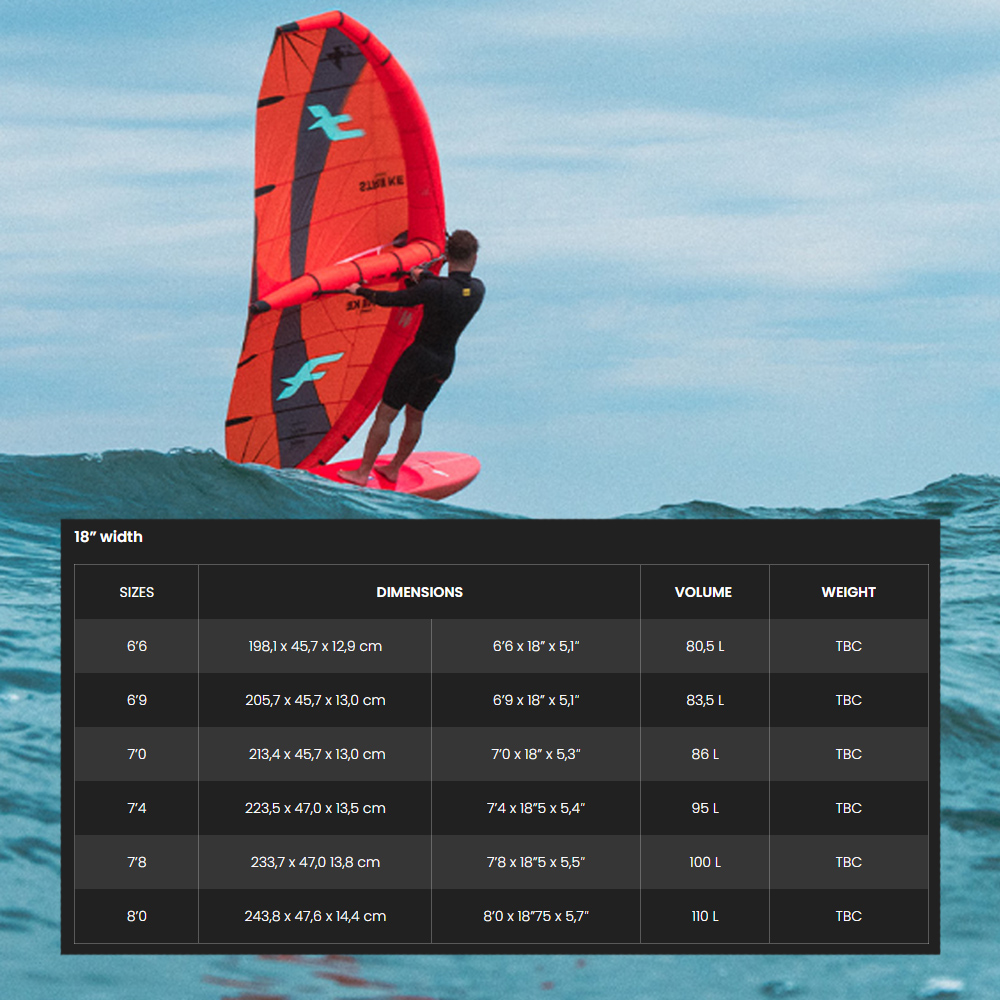Click the '243,8 x 47,6 x 14,4 cm' cell
The height and width of the screenshot is (1000, 1000).
(x=315, y=916)
